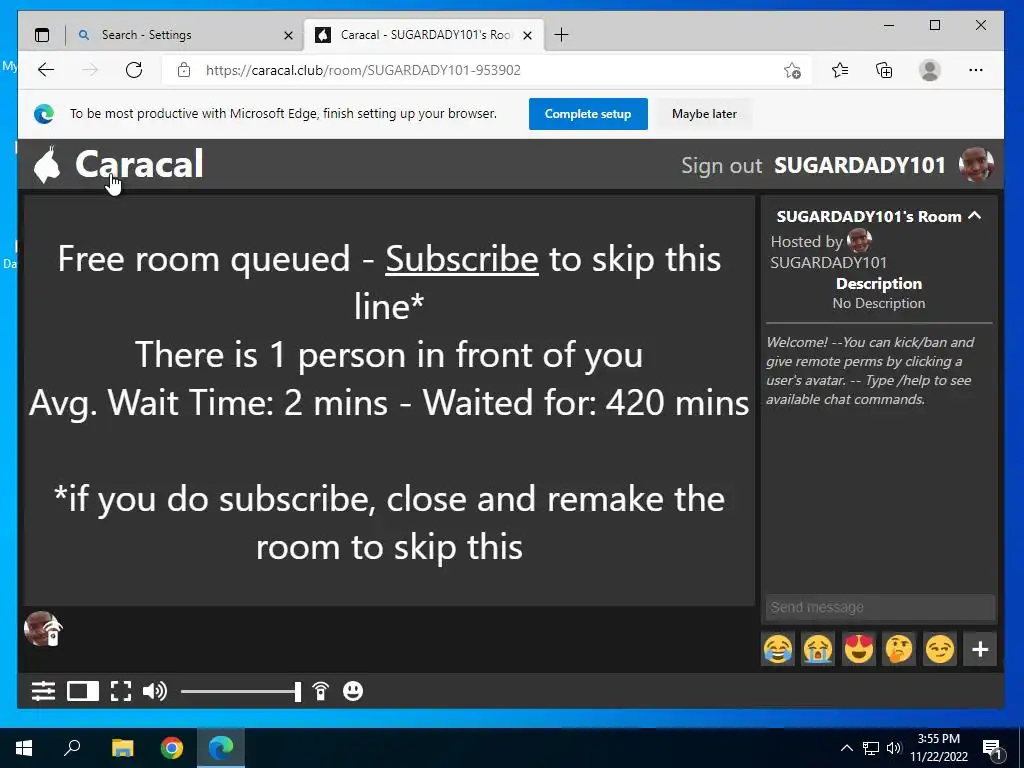Screen dimensions: 1024x768
Task: Enter fullscreen via the bracket icon
Action: pyautogui.click(x=121, y=691)
